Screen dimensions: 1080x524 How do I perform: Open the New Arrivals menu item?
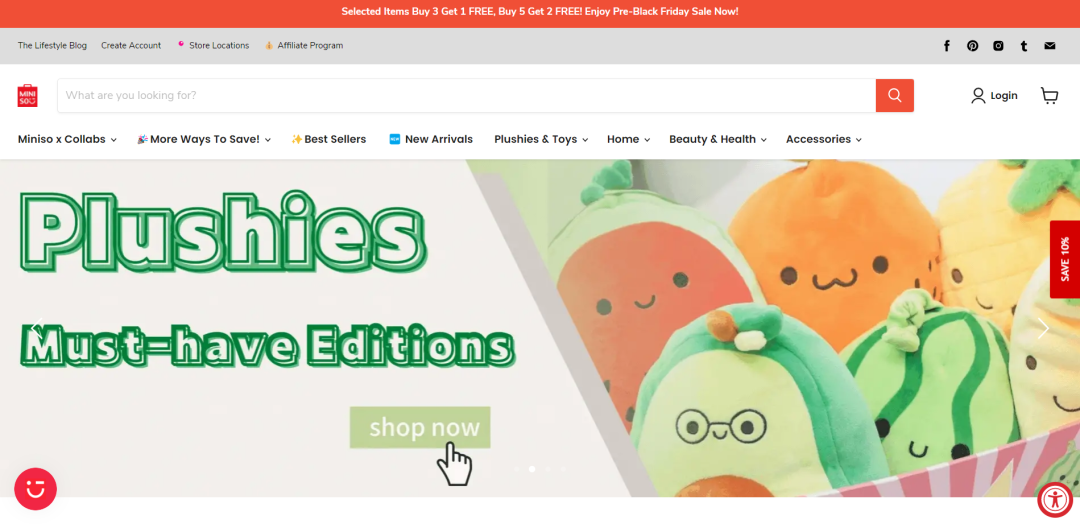click(431, 139)
